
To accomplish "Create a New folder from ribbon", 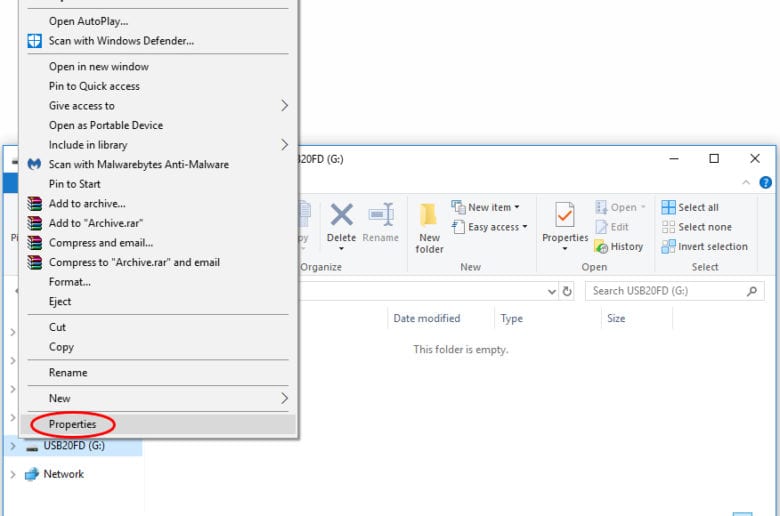I will [x=429, y=229].
